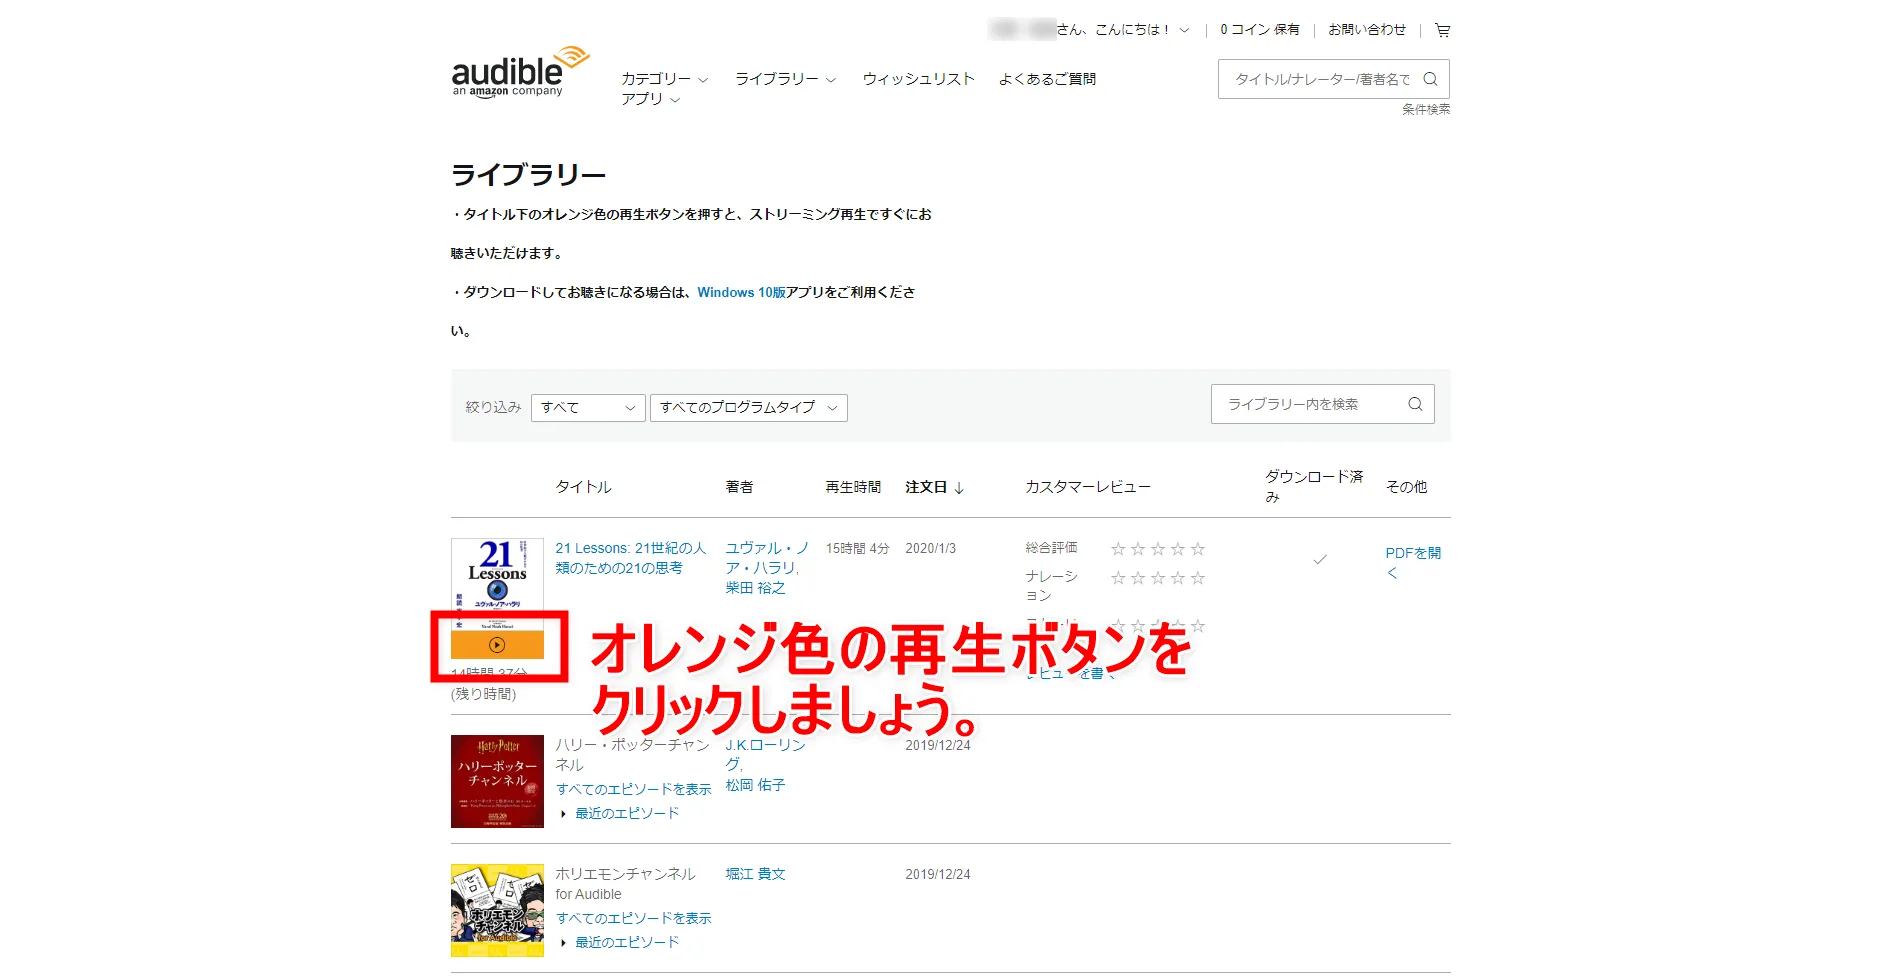The height and width of the screenshot is (977, 1900).
Task: Rate 21 Lessons 総合評価 five stars
Action: 1198,549
